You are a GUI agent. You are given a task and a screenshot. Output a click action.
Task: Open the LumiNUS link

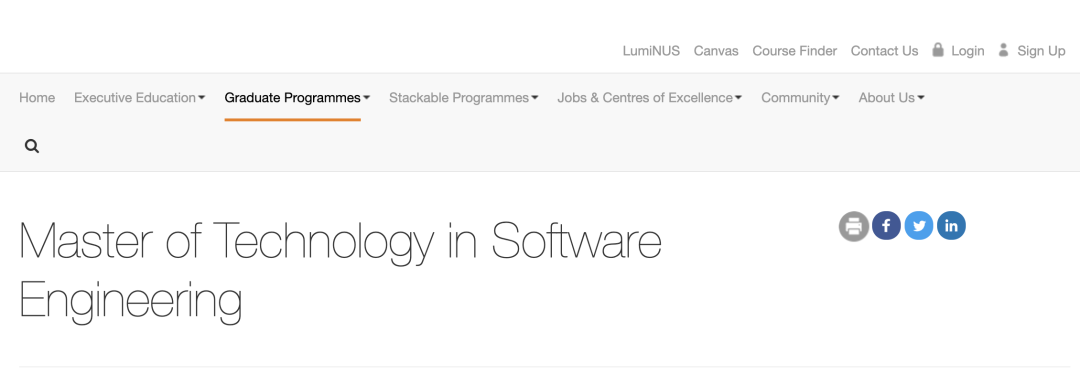[651, 51]
